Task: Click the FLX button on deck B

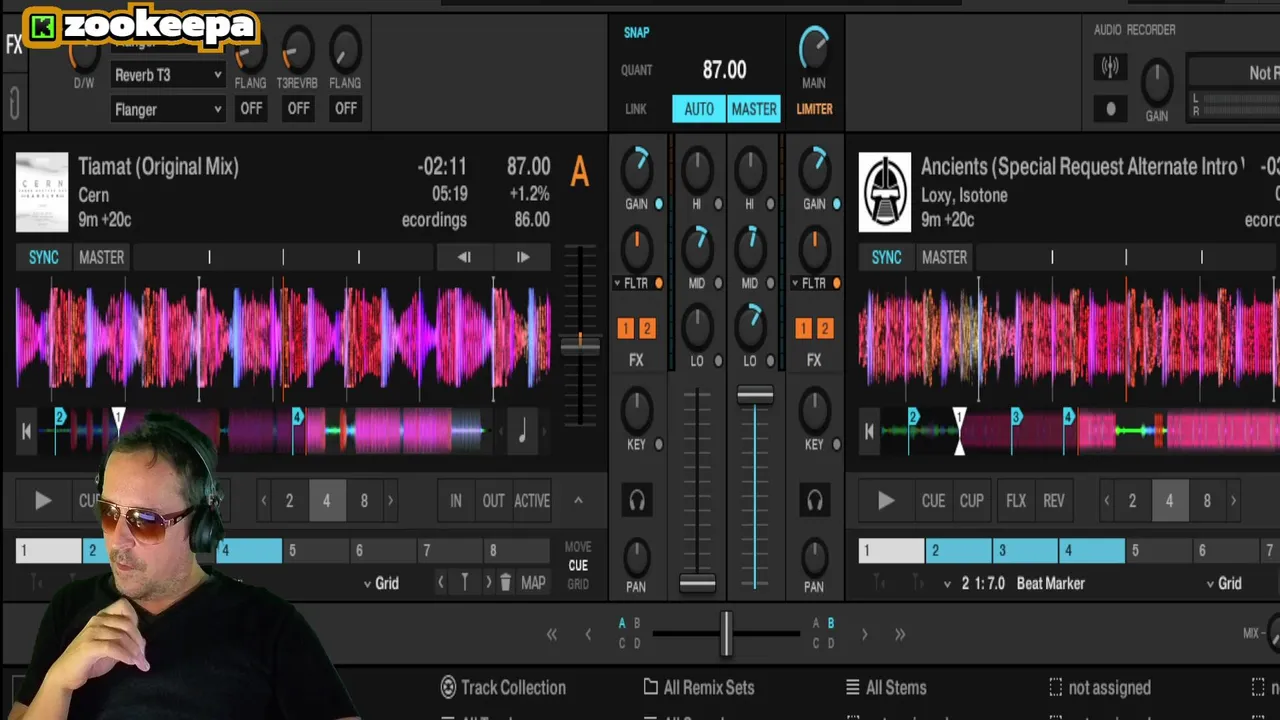Action: 1016,501
